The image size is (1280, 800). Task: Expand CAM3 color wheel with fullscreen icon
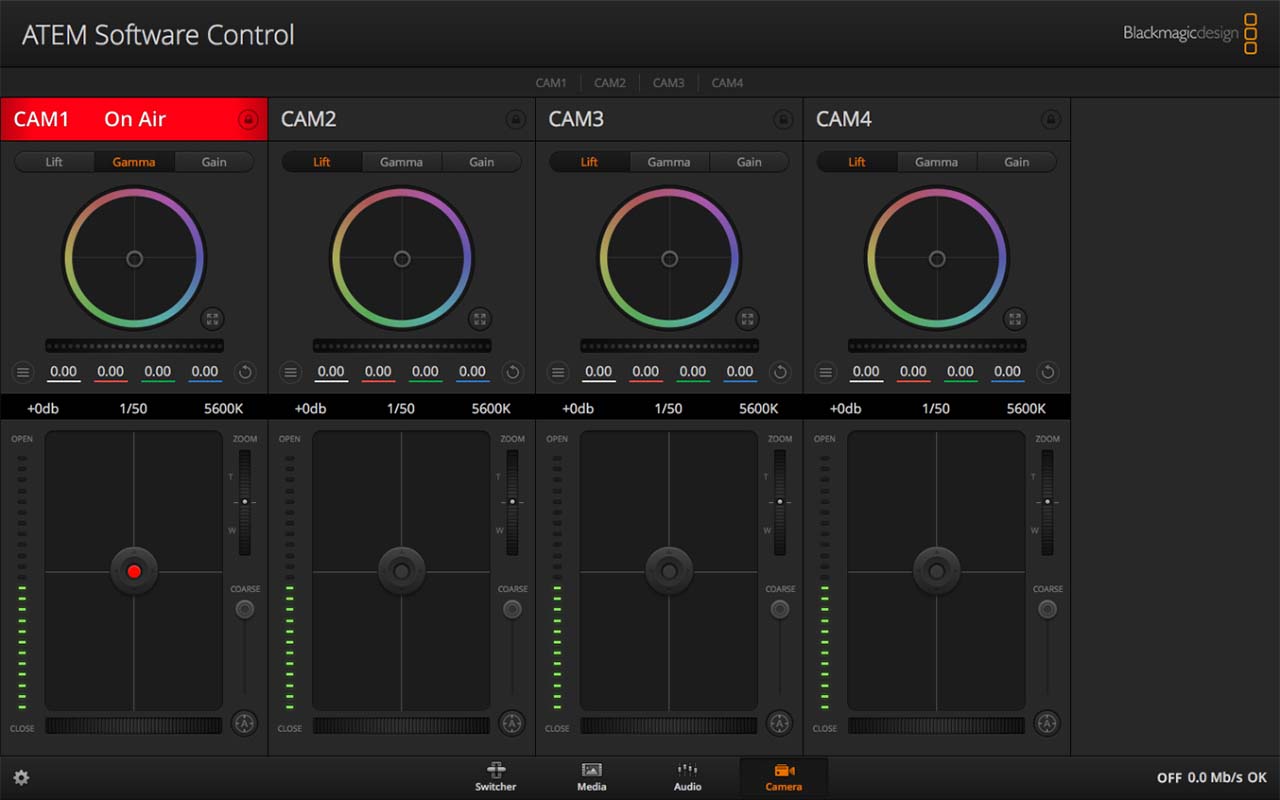coord(747,319)
